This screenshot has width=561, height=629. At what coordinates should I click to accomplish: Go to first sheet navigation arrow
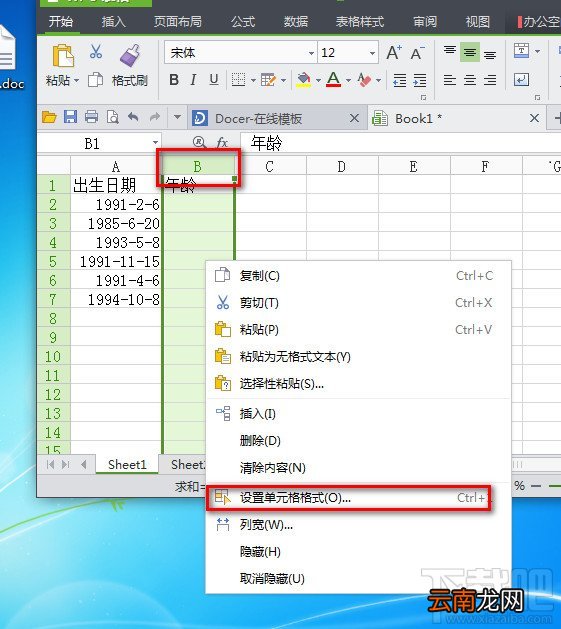click(50, 465)
